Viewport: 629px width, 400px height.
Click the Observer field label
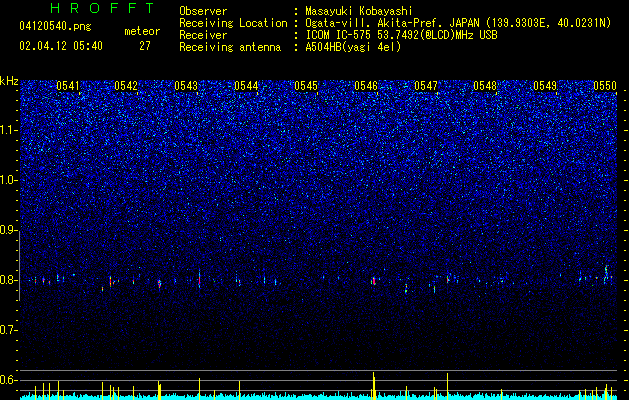click(x=203, y=11)
